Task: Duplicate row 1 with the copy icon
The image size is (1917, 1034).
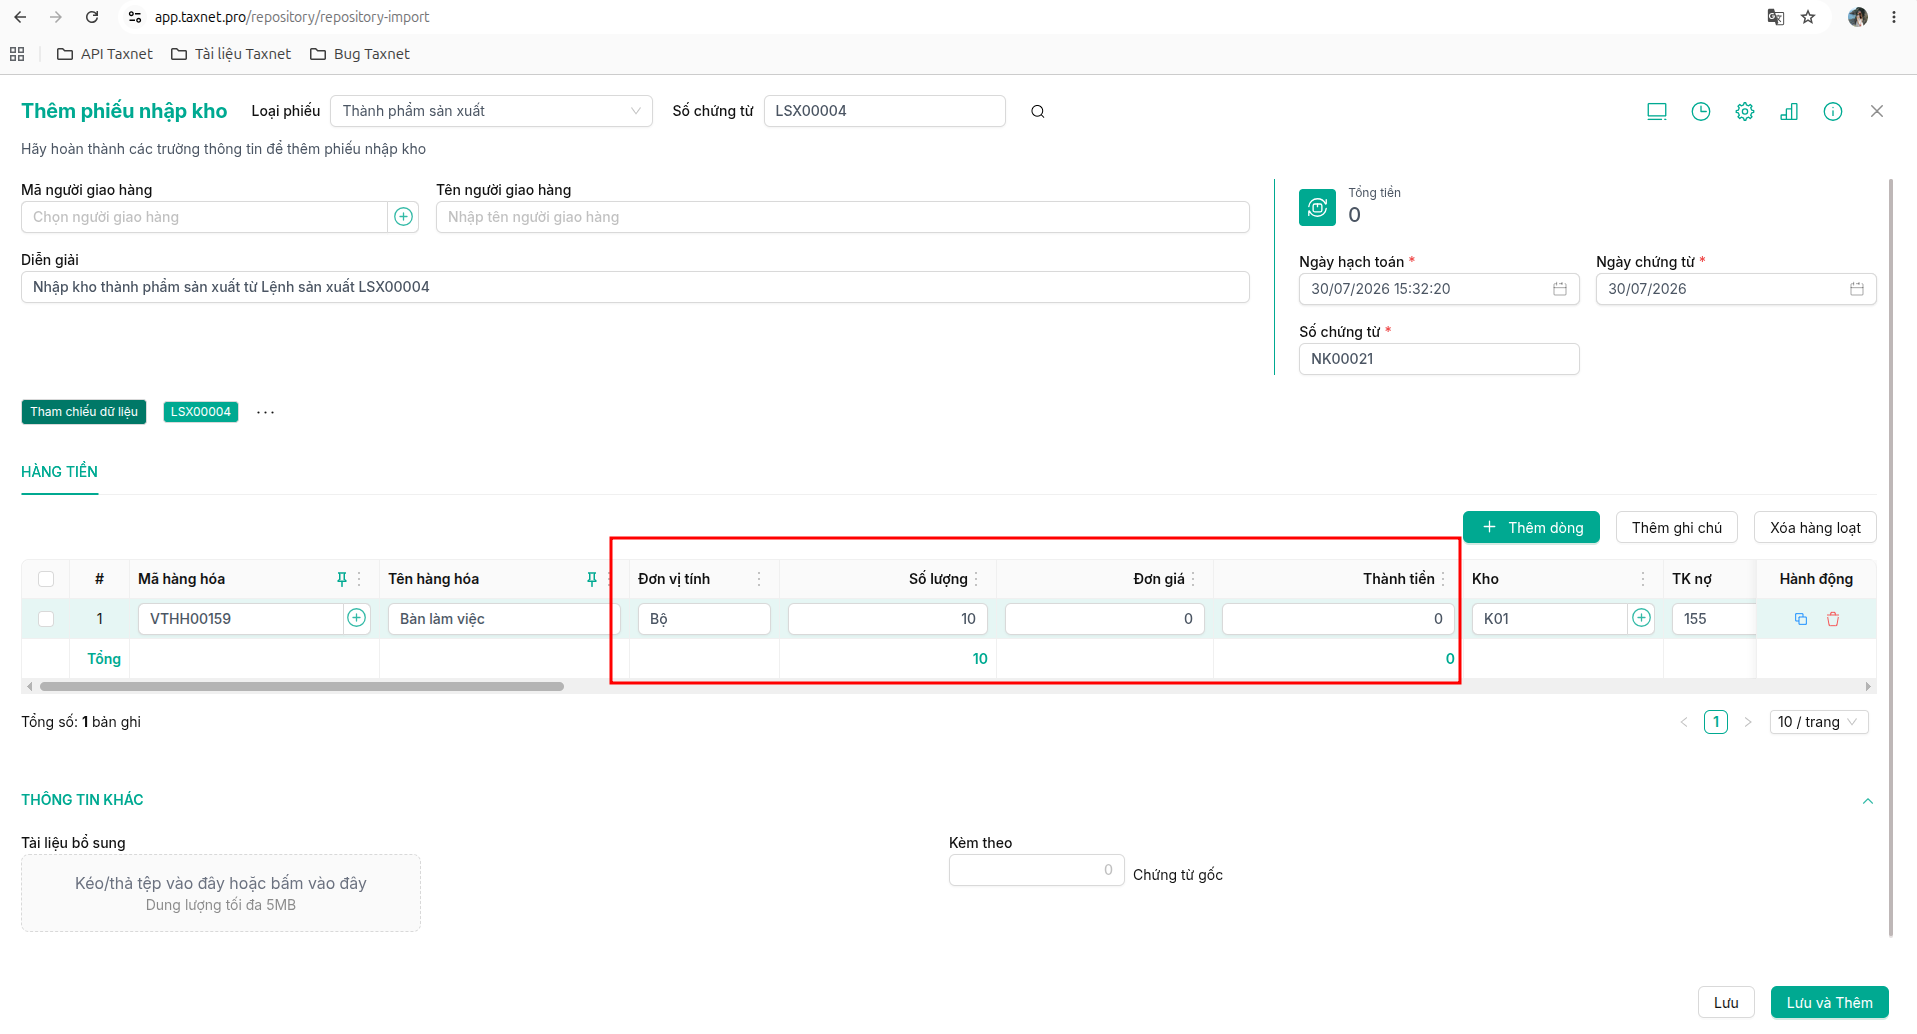Action: 1800,619
